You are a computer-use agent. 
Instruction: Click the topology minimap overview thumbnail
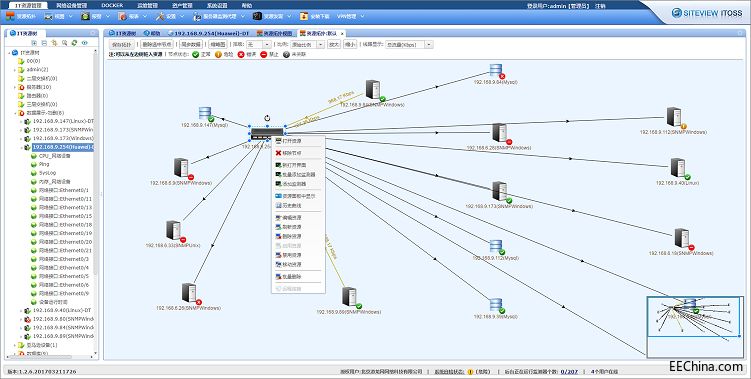tap(695, 326)
